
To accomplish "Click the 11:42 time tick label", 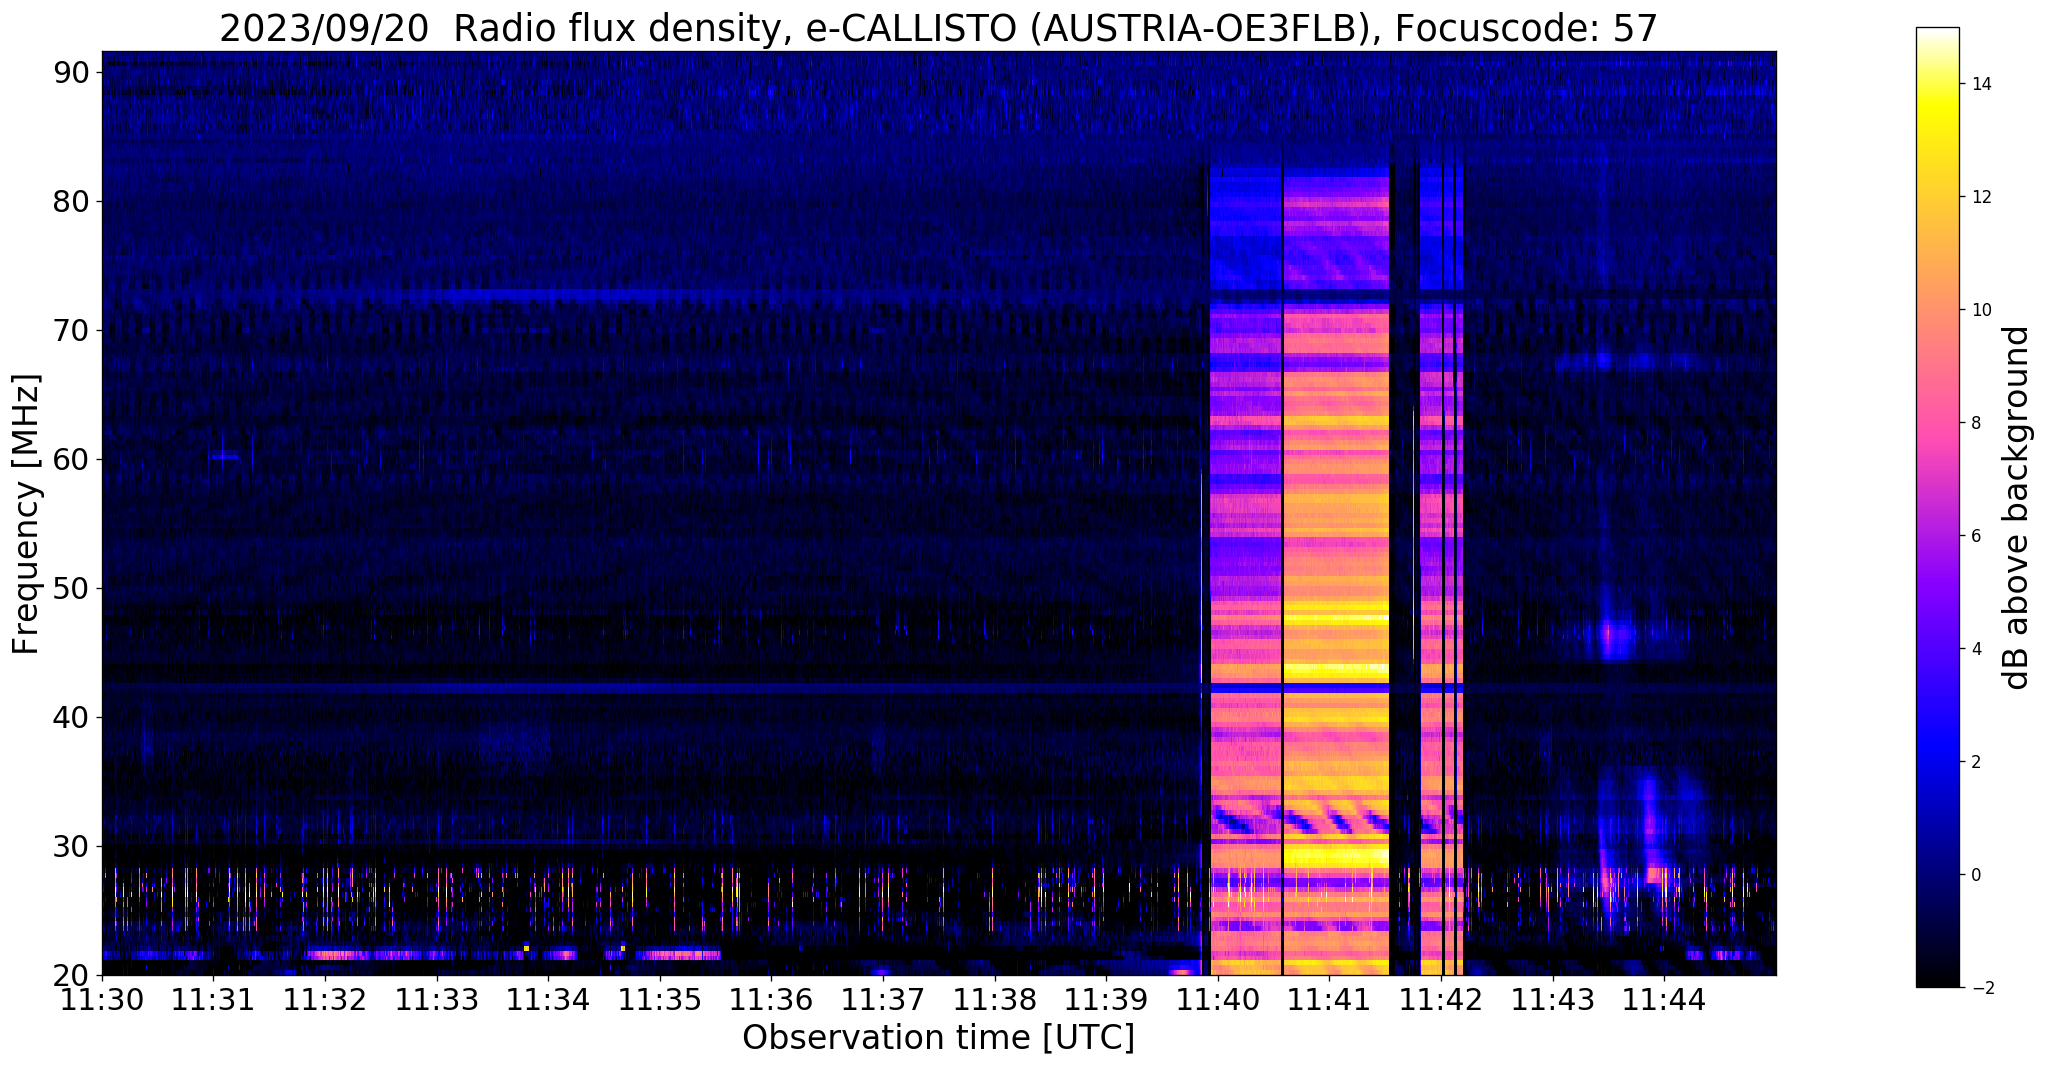I will pyautogui.click(x=1441, y=999).
